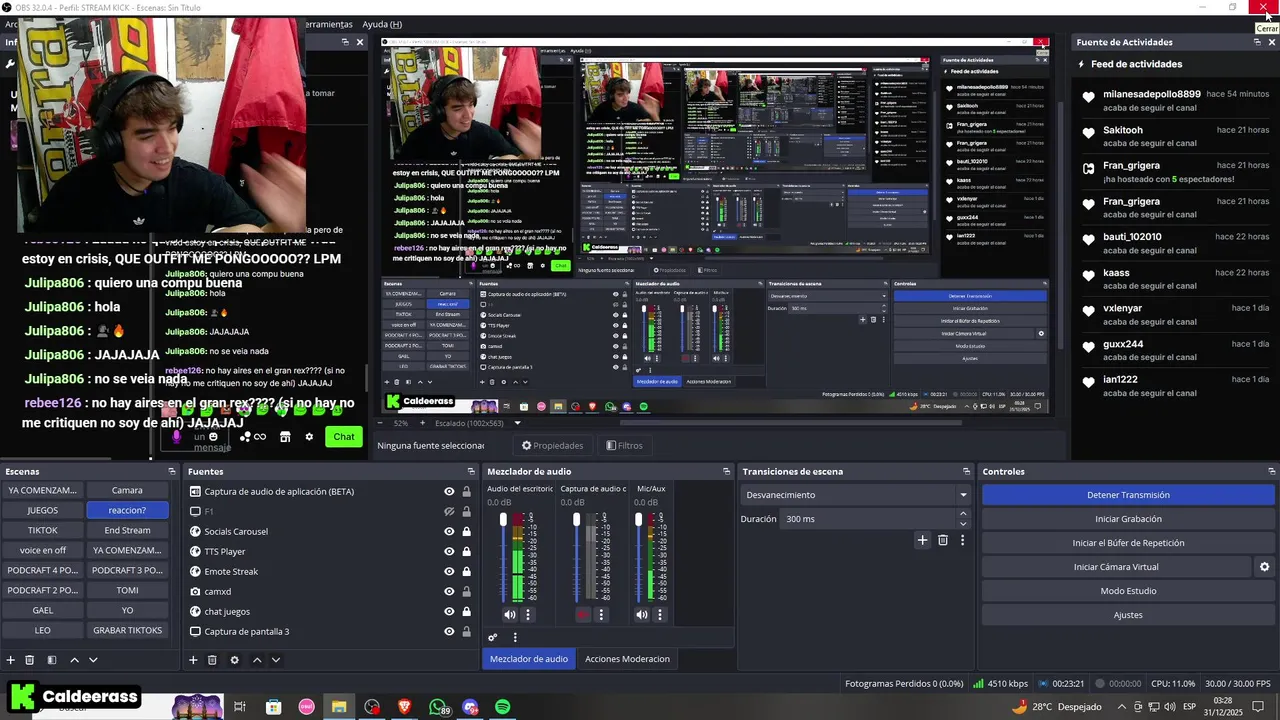The width and height of the screenshot is (1280, 720).
Task: Open virtual camera settings gear
Action: point(1264,567)
